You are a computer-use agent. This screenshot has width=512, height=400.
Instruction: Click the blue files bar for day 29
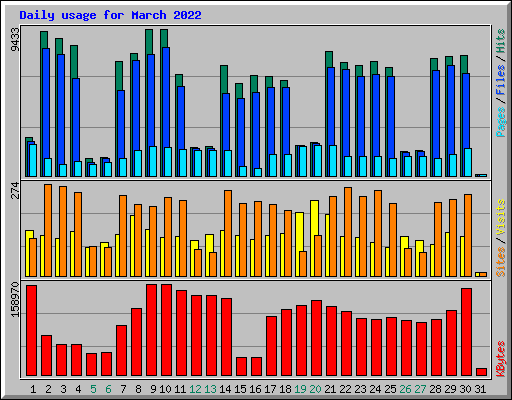click(451, 110)
